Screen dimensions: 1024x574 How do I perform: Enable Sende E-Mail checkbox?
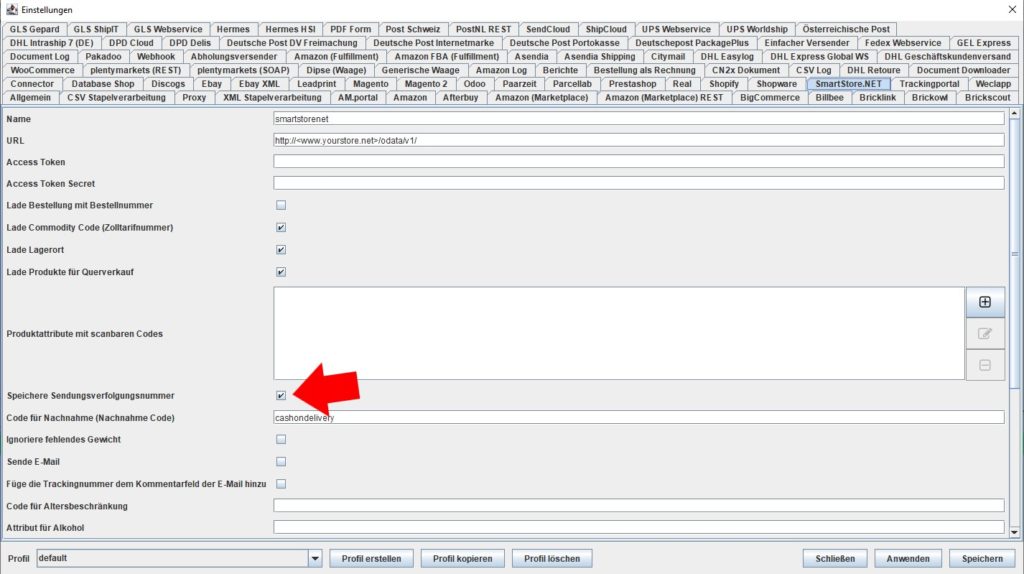click(x=281, y=462)
